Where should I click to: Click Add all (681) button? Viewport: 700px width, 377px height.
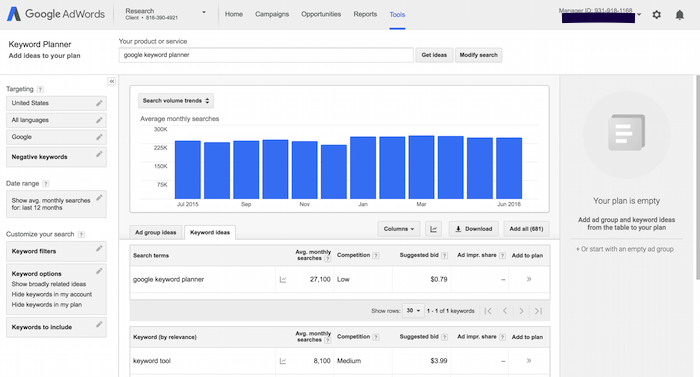click(526, 229)
